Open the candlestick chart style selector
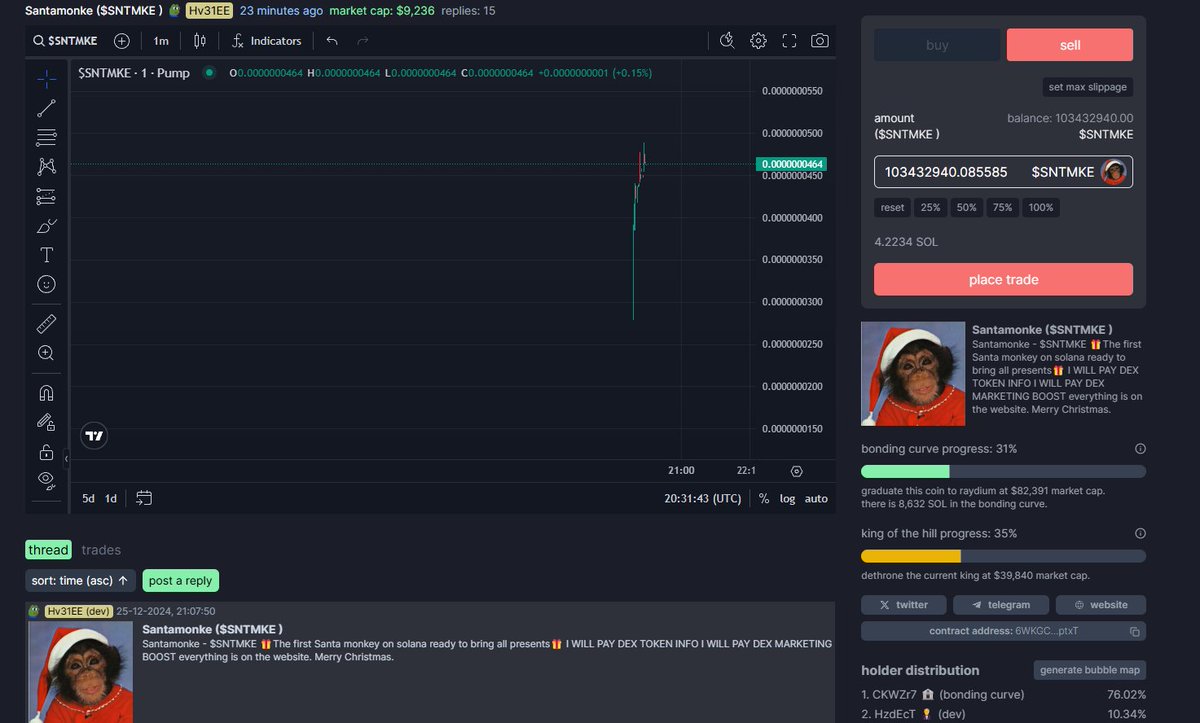 click(199, 41)
